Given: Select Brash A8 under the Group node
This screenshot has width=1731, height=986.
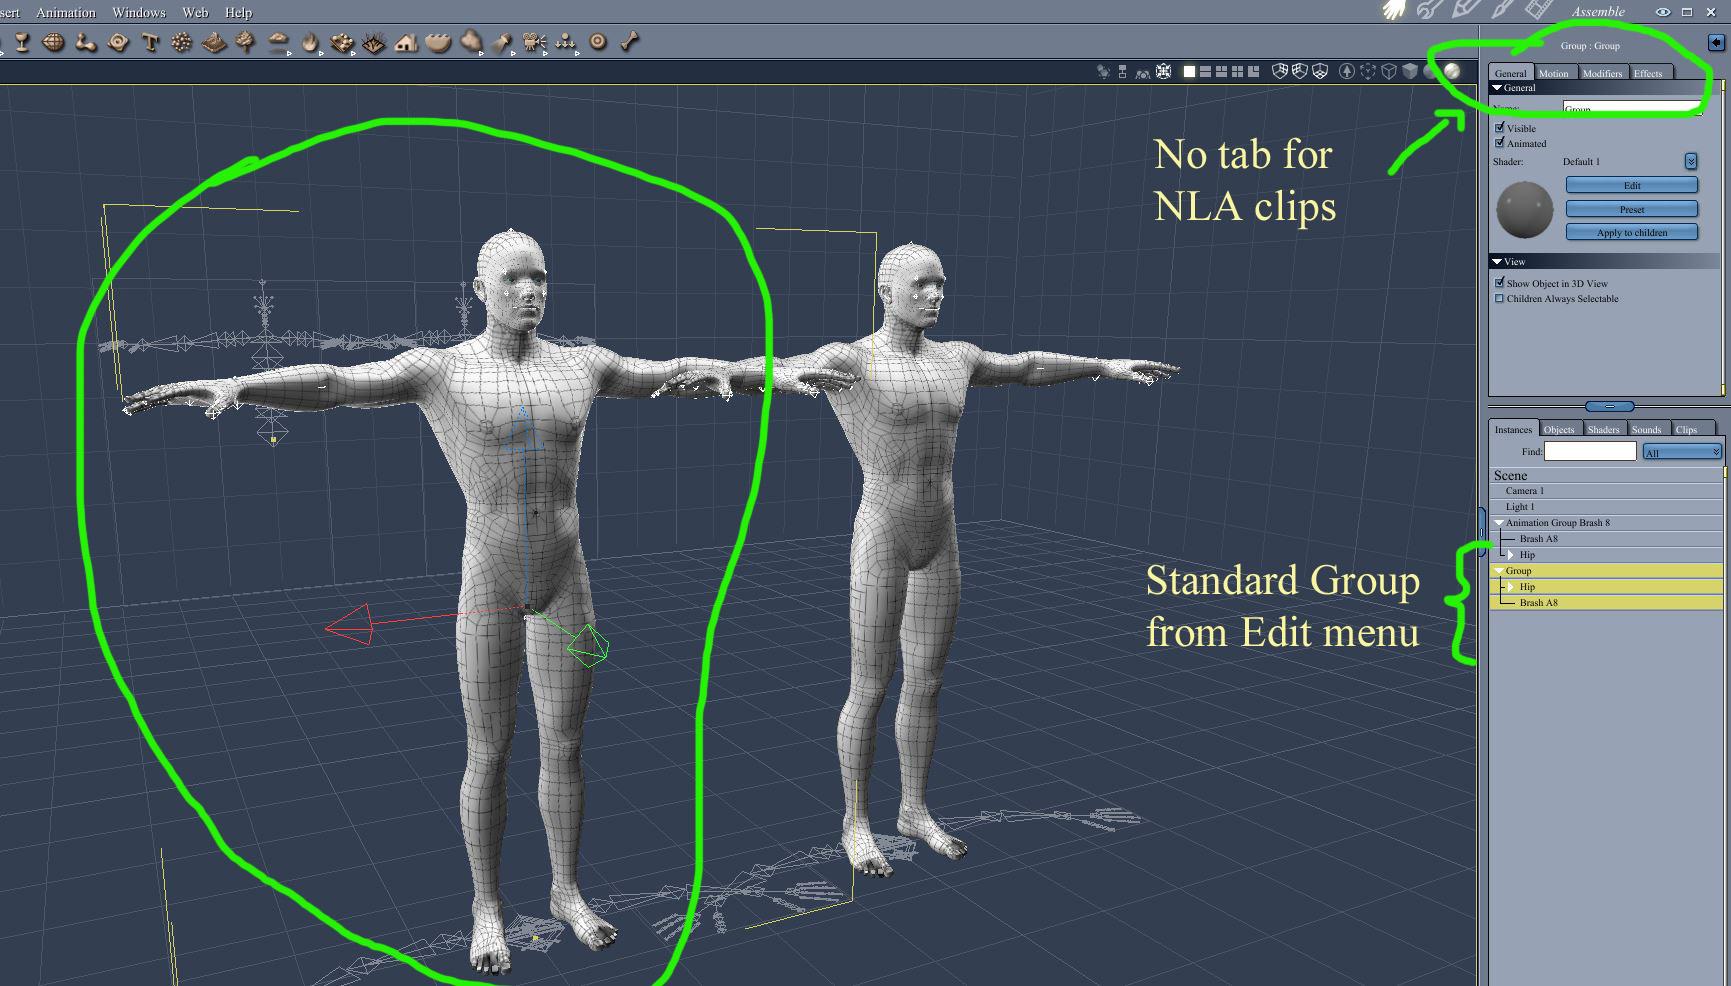Looking at the screenshot, I should tap(1606, 603).
